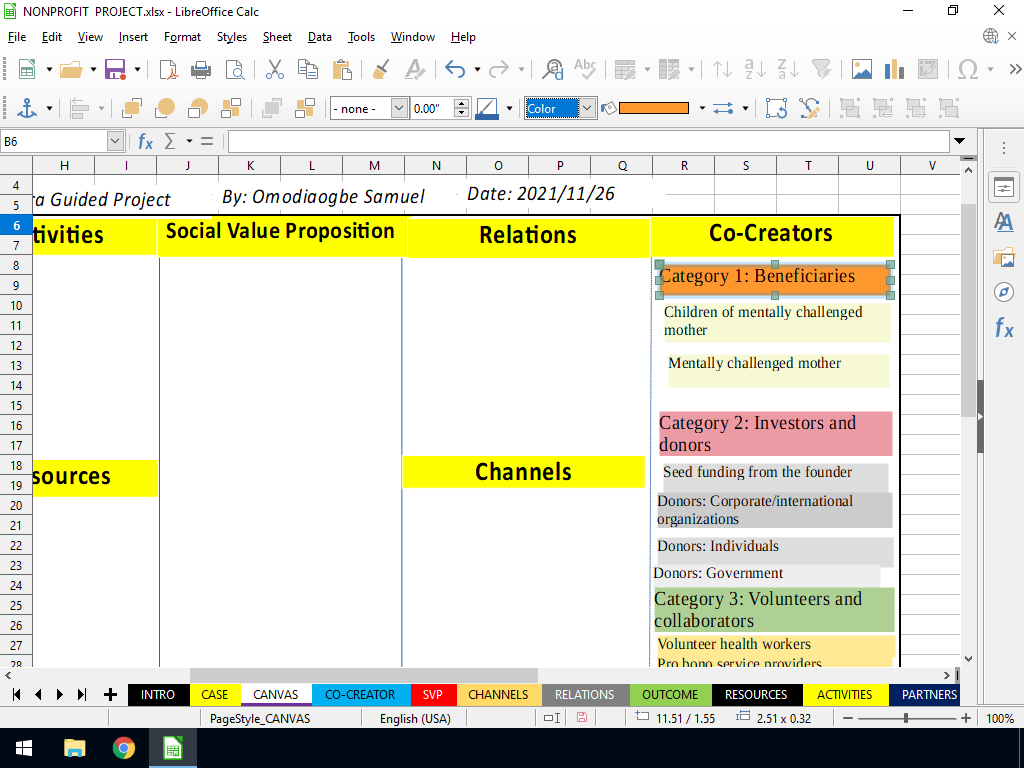This screenshot has width=1024, height=768.
Task: Open Find and Replace icon
Action: pyautogui.click(x=552, y=69)
